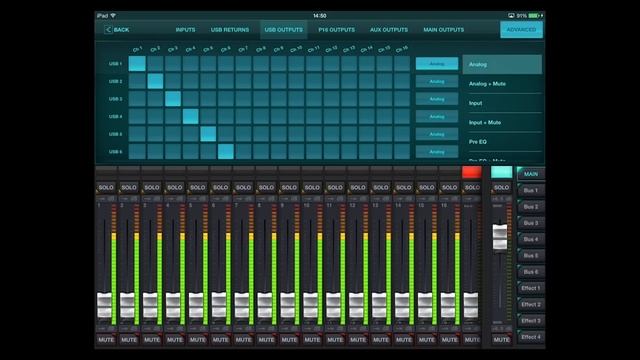Toggle USB 6 to Ch 6 routing cell

pos(226,151)
